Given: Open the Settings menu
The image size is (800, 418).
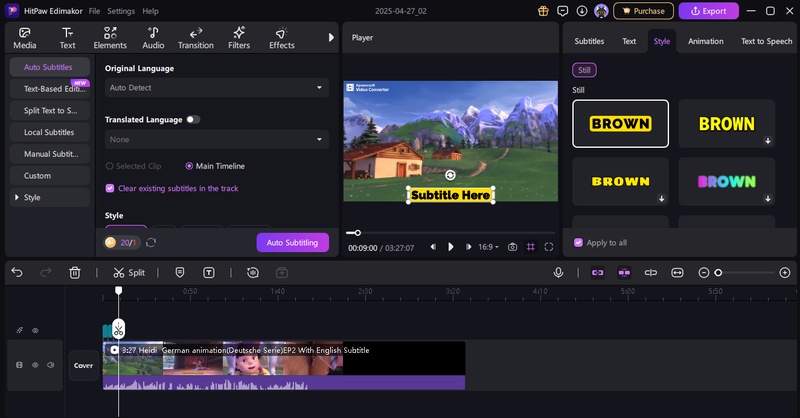Looking at the screenshot, I should 121,11.
